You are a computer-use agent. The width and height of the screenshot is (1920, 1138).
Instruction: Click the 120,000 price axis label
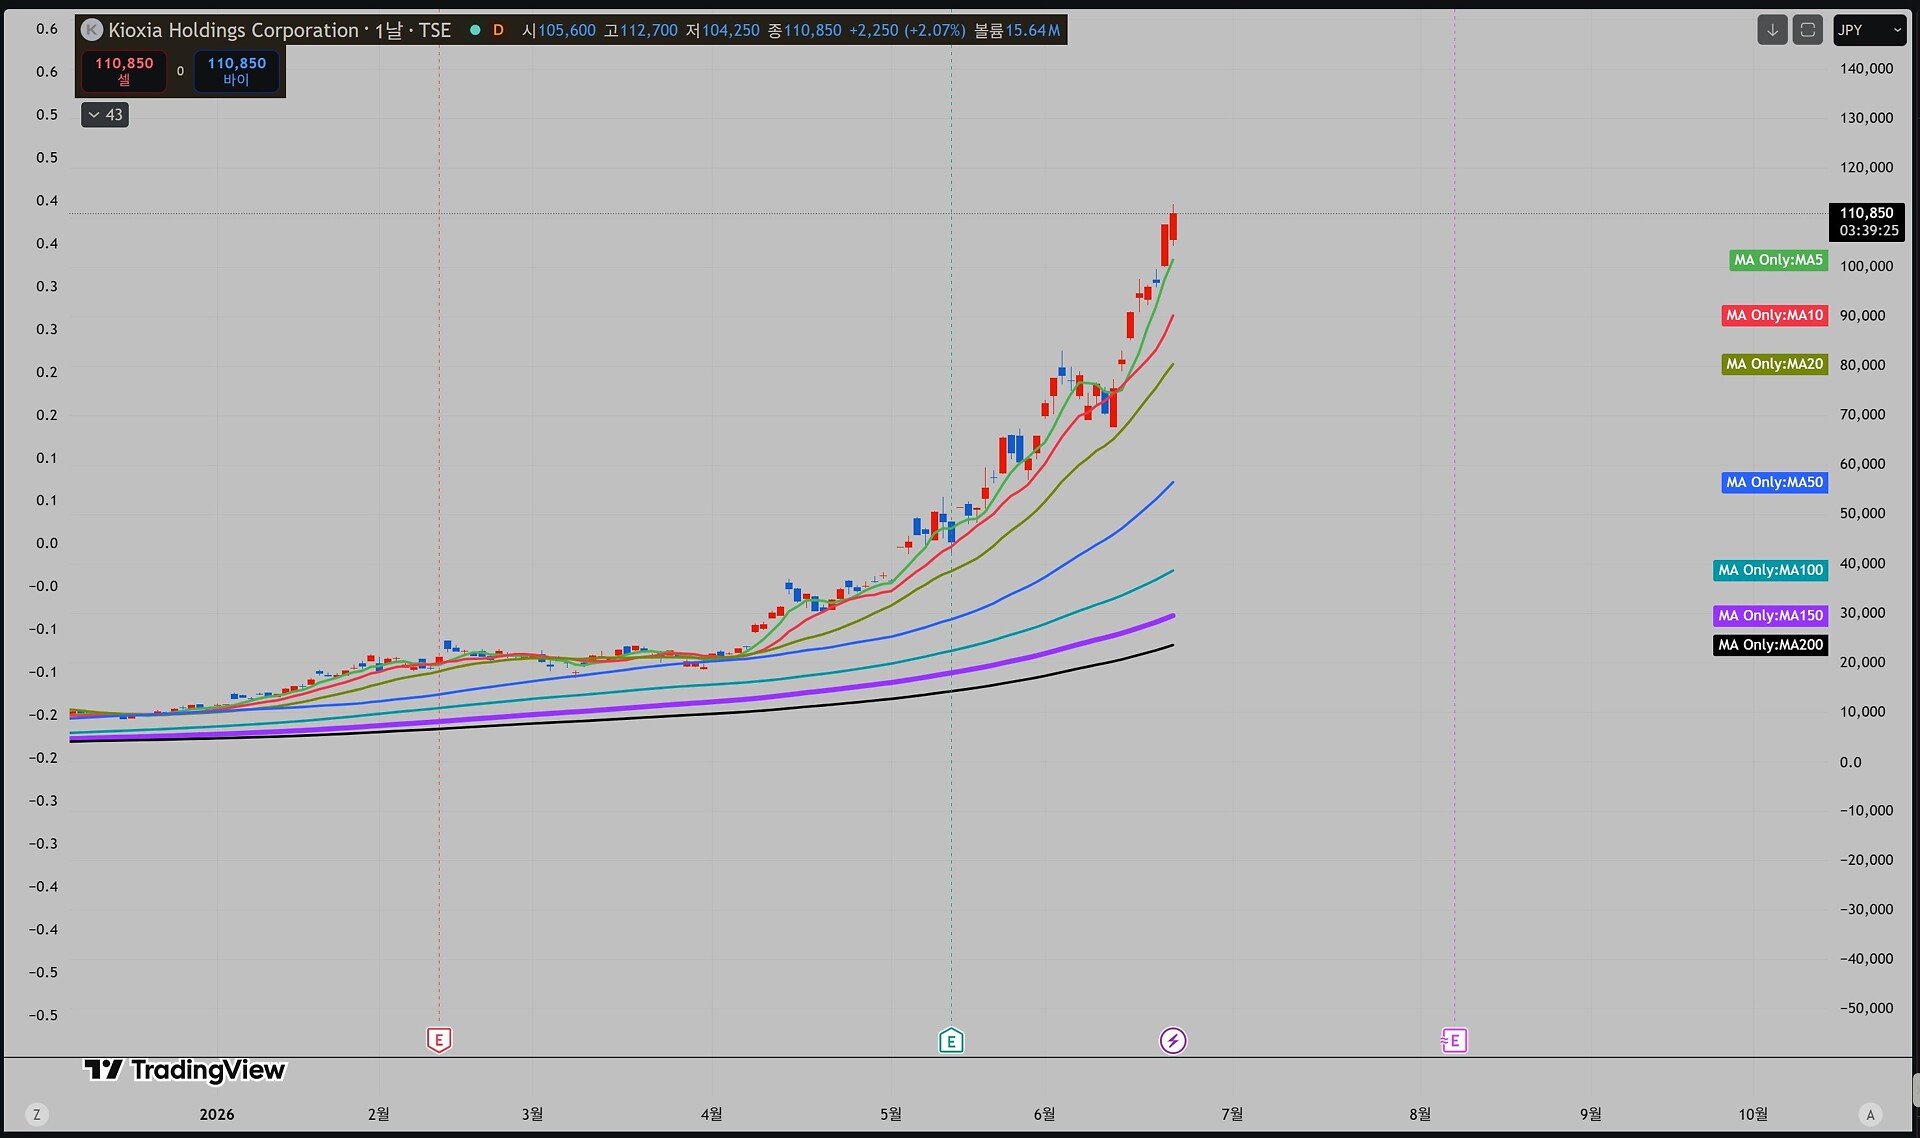click(1866, 167)
